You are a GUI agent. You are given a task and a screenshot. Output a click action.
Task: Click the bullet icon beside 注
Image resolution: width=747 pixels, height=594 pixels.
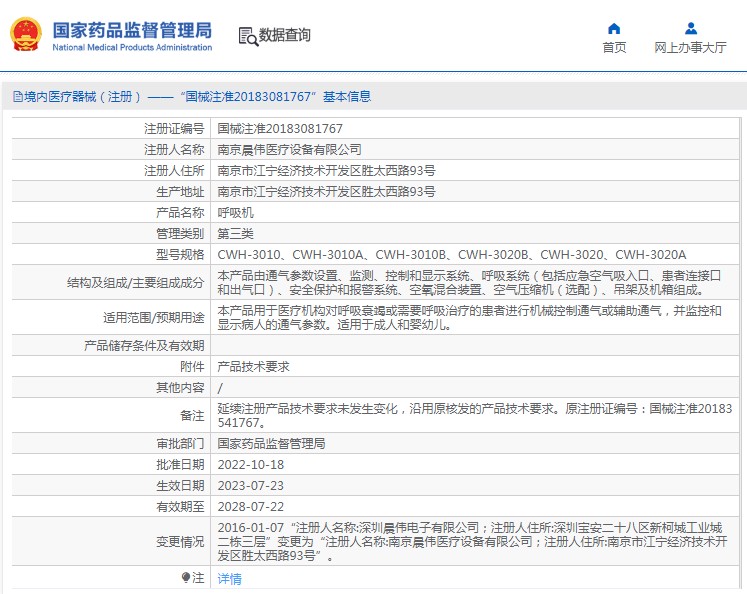186,578
